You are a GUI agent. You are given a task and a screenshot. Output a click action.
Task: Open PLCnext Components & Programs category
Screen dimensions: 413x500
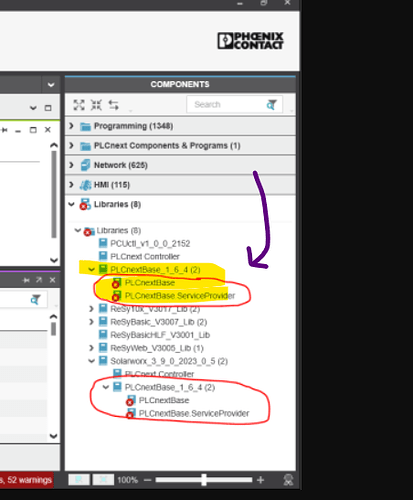pyautogui.click(x=180, y=145)
